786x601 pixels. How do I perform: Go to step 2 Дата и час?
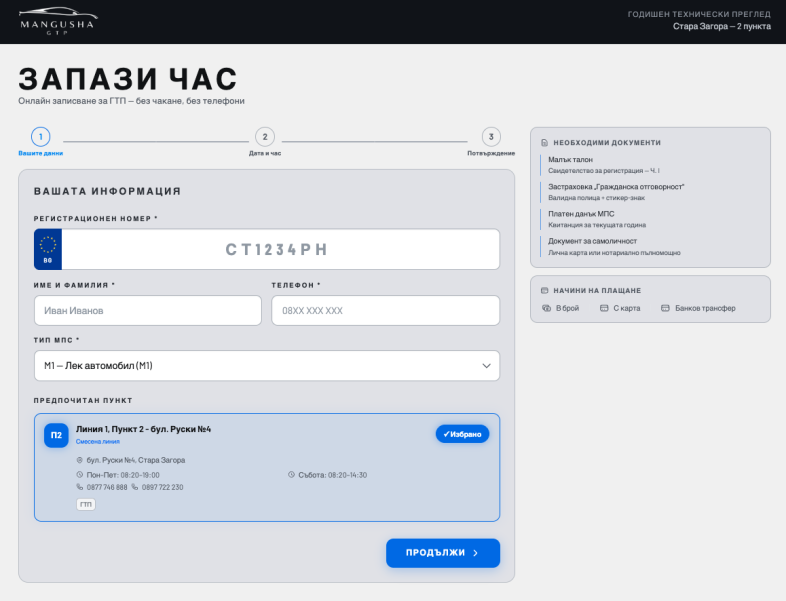265,136
